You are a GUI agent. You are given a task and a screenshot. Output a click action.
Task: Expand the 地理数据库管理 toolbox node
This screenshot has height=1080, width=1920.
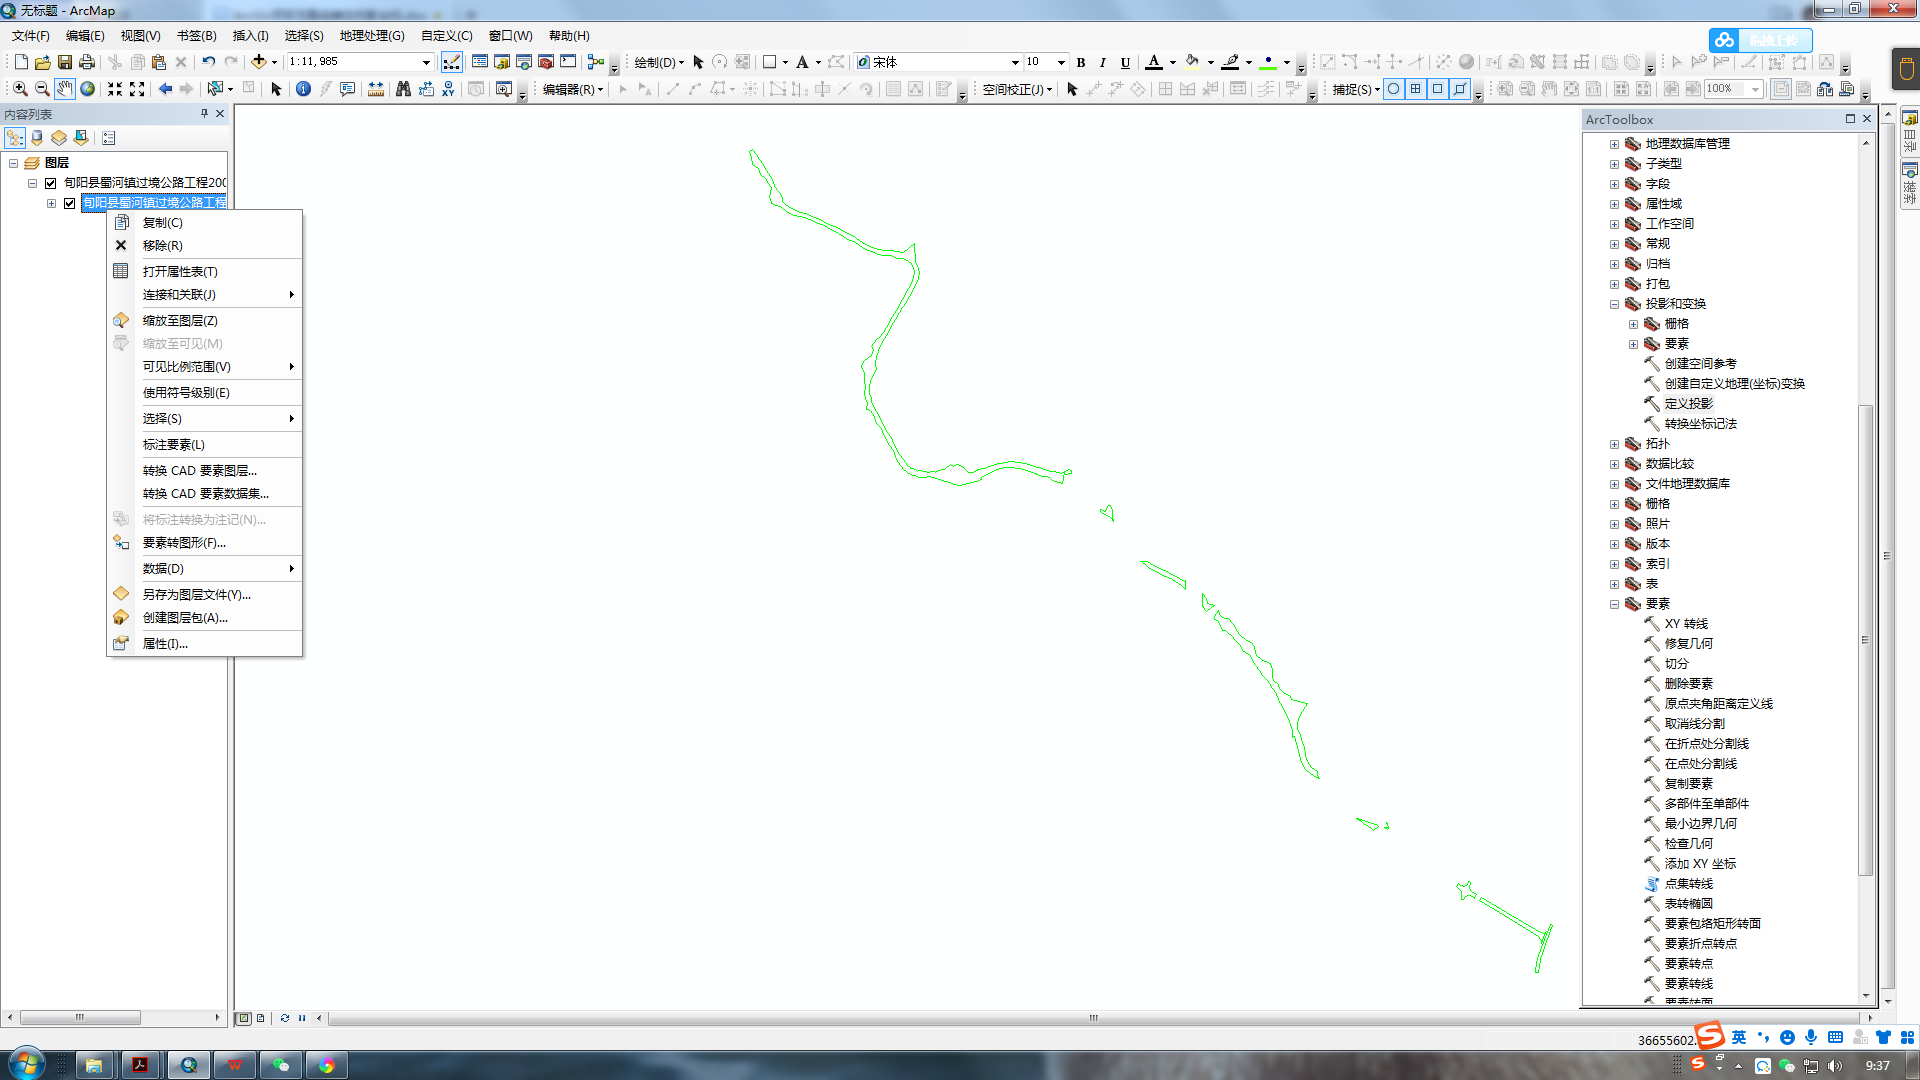(x=1614, y=144)
